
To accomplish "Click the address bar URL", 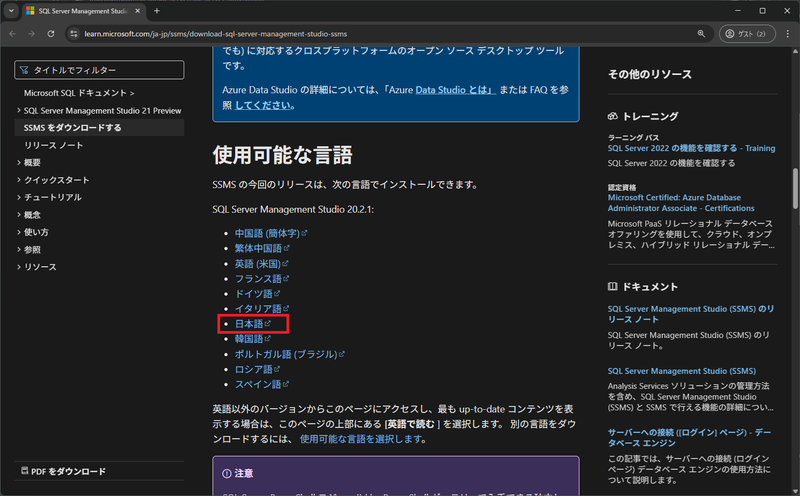I will point(215,34).
